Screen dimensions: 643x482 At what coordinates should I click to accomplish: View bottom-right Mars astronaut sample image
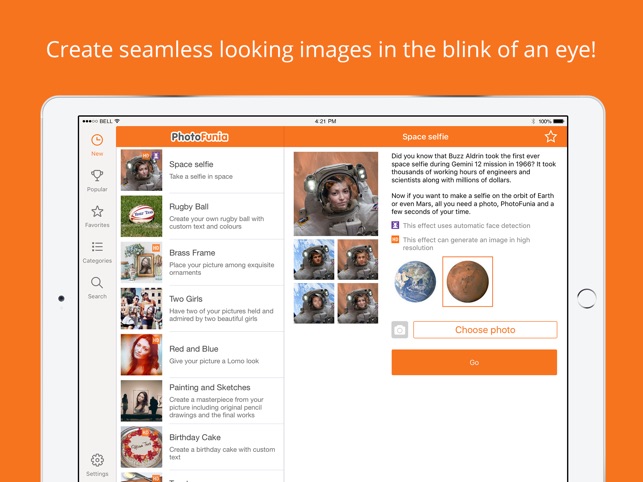click(358, 303)
